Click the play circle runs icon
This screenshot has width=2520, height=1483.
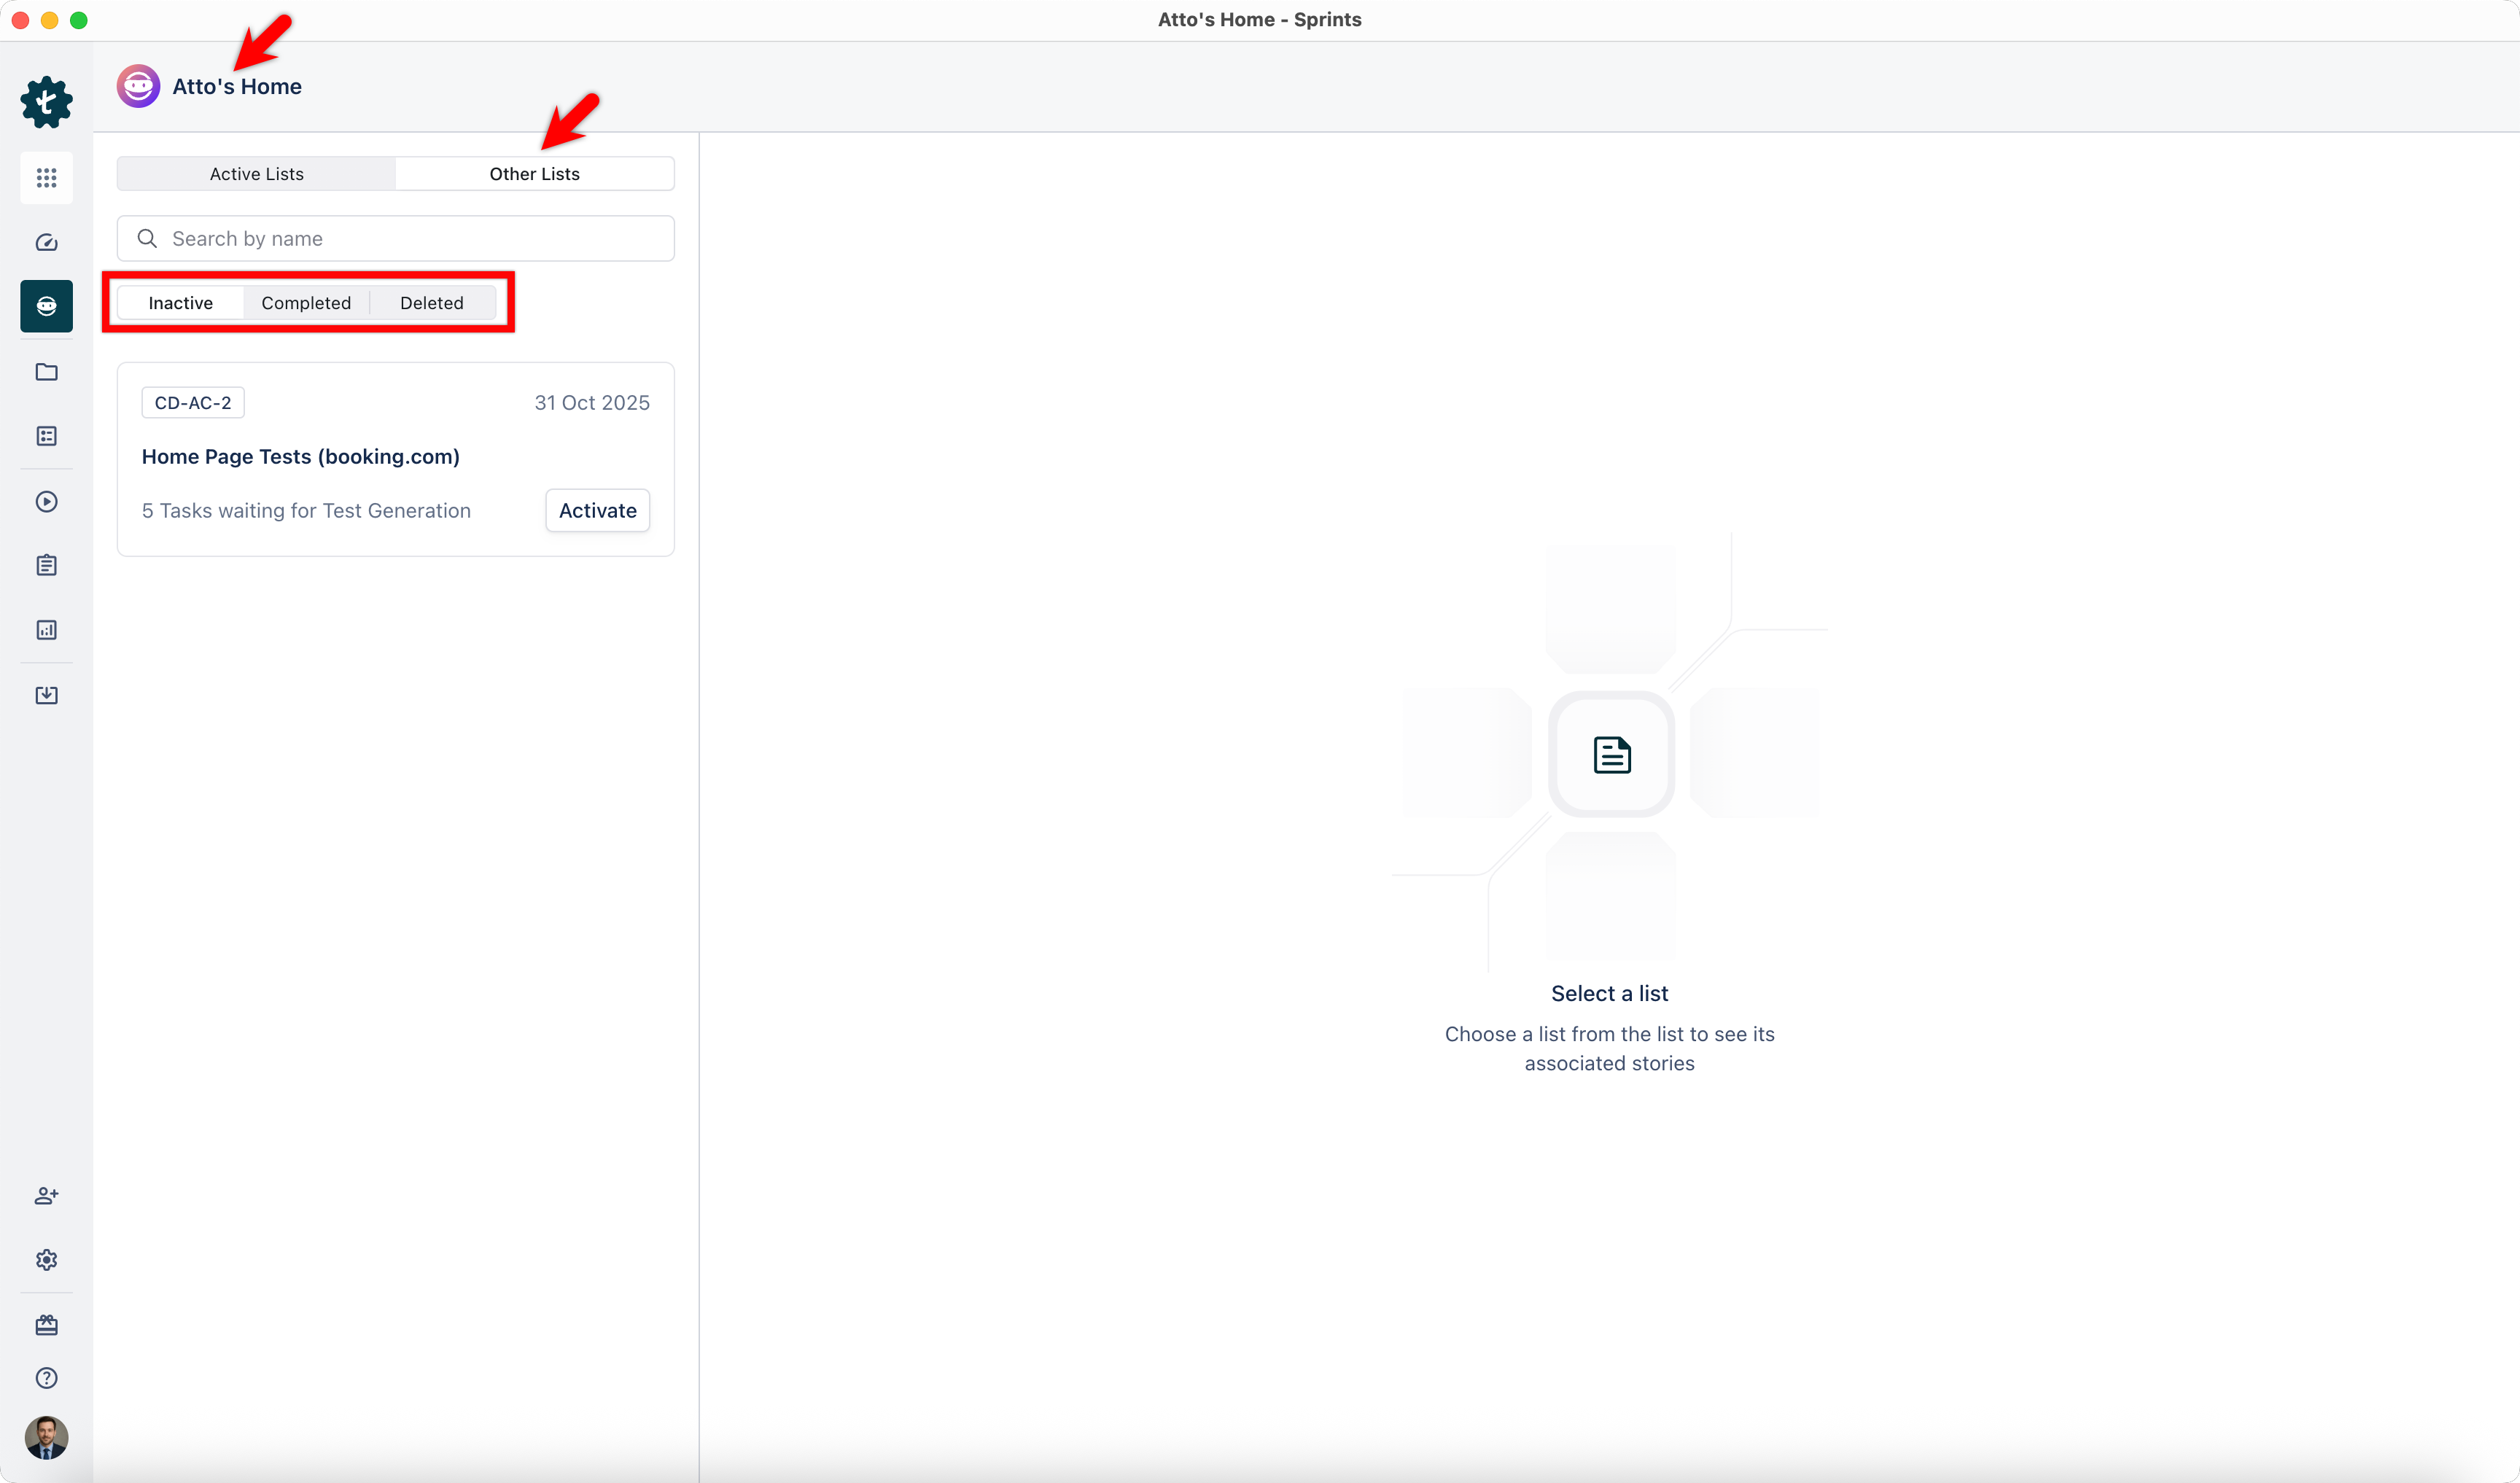(46, 501)
